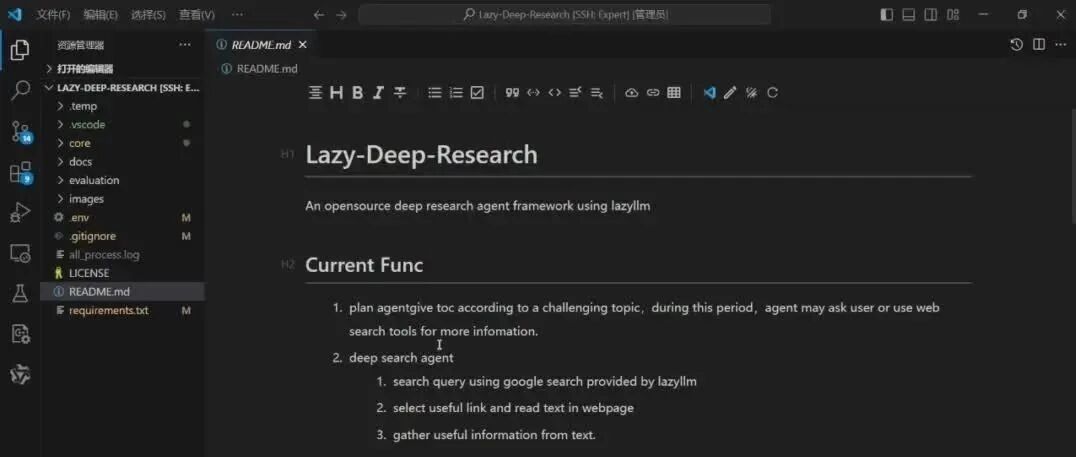Expand the evaluation folder
This screenshot has width=1076, height=457.
tap(122, 180)
